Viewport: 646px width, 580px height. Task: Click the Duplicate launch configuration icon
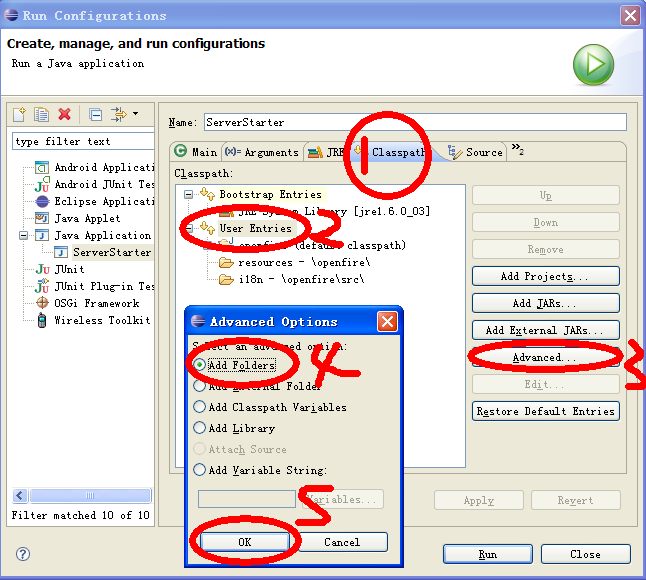[41, 114]
